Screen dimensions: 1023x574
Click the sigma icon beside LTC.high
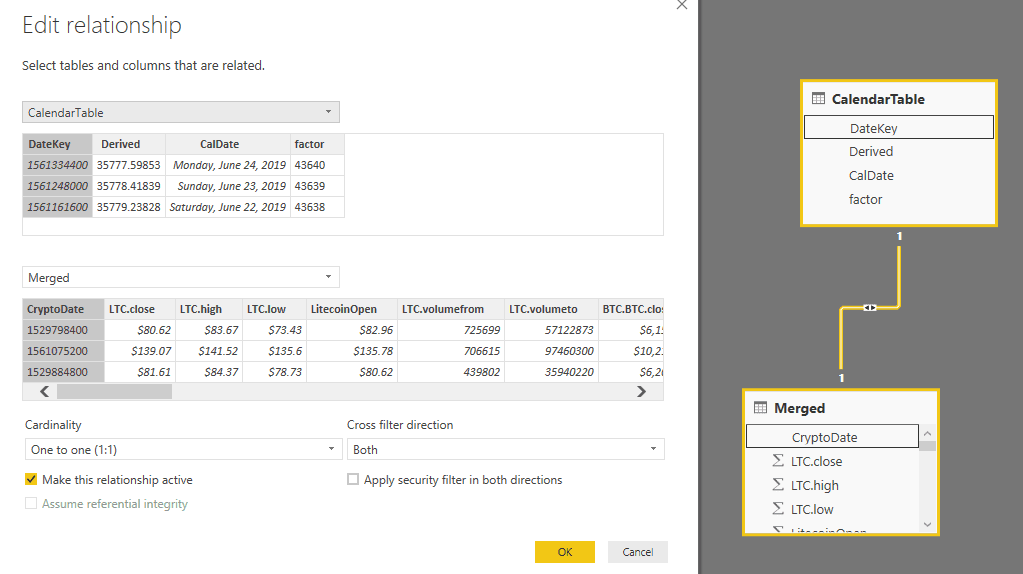coord(778,485)
